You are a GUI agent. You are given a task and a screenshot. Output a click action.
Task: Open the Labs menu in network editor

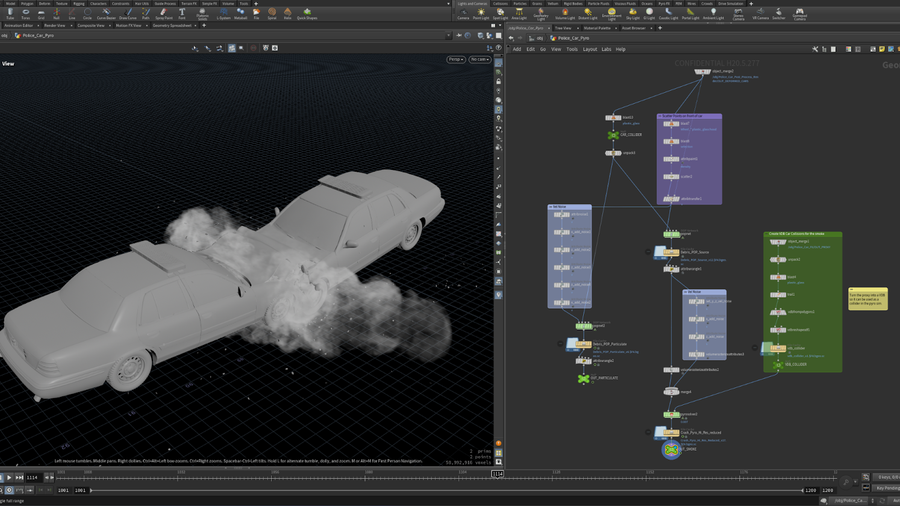point(606,49)
